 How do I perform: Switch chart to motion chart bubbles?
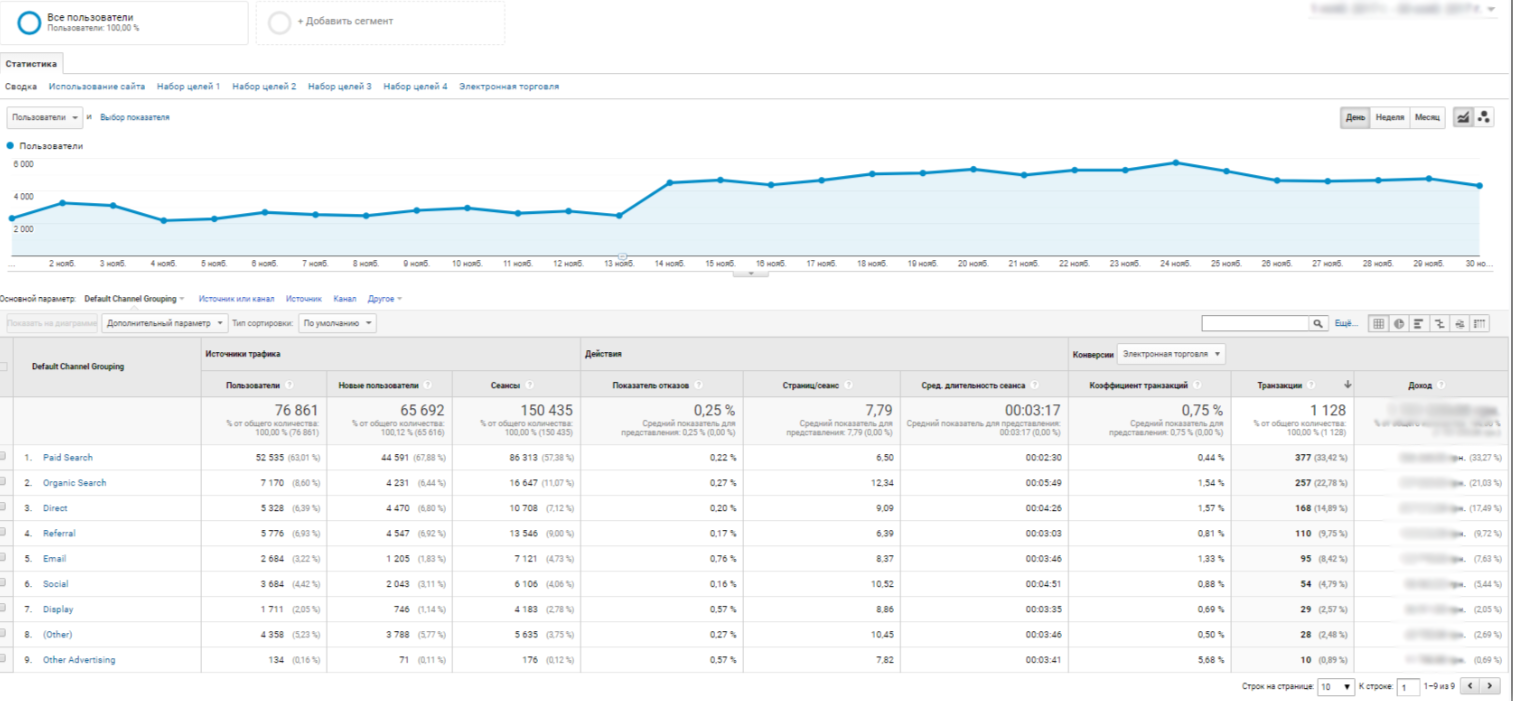click(1483, 118)
